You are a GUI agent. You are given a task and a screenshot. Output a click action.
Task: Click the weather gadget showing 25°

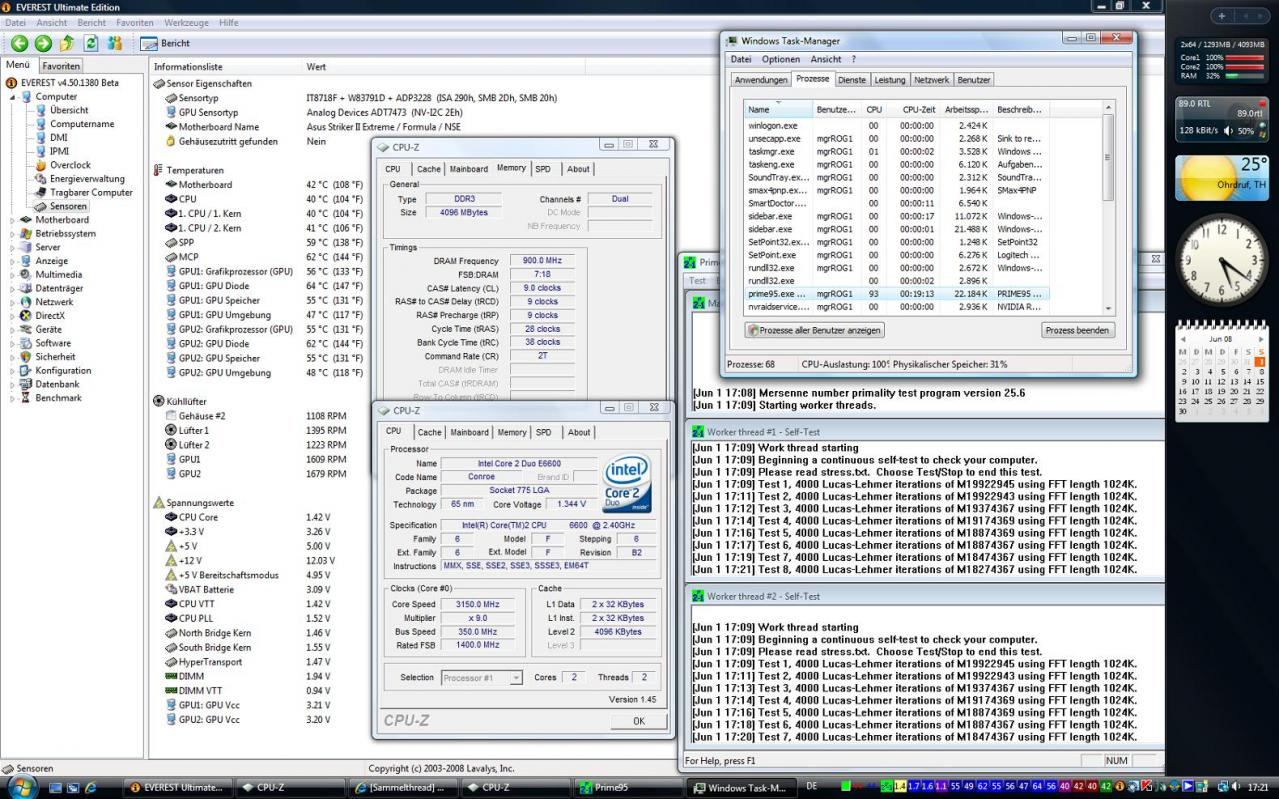click(x=1222, y=176)
